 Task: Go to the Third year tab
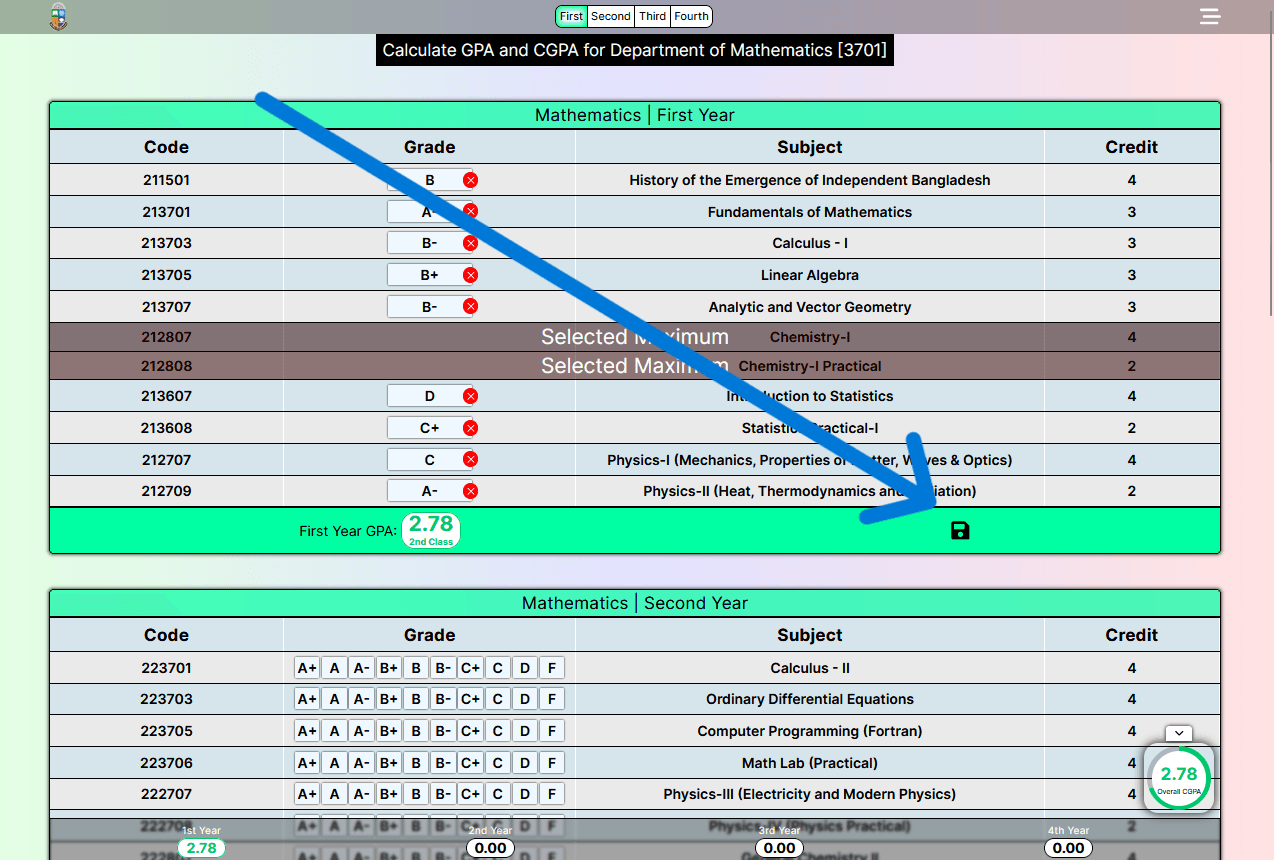[x=653, y=16]
